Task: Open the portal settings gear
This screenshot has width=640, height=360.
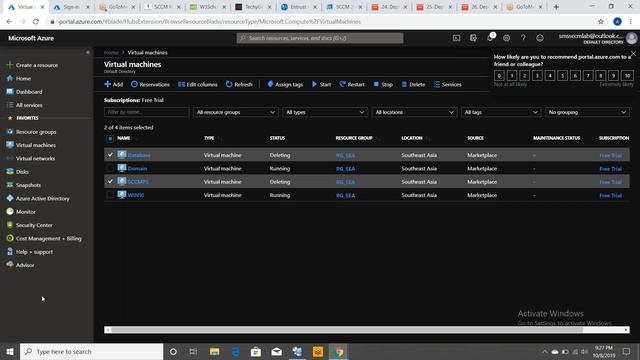Action: 507,38
